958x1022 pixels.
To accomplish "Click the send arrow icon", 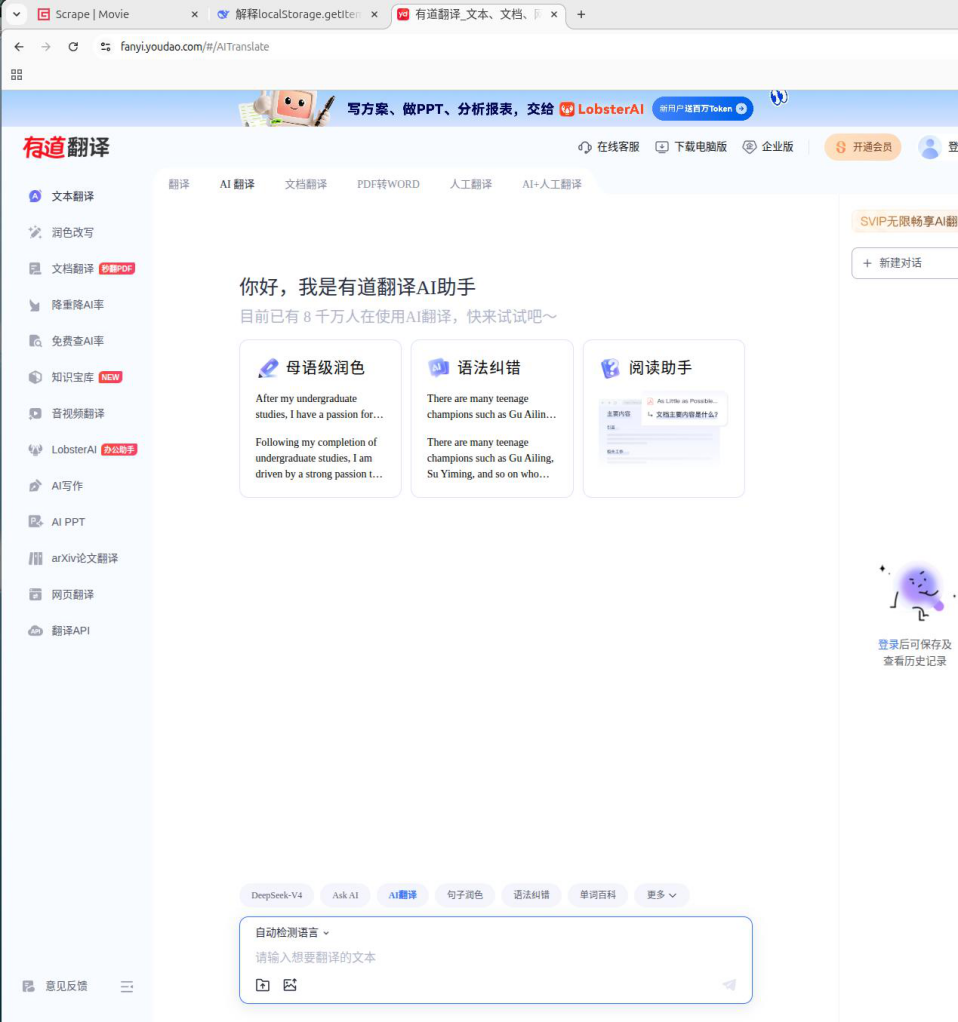I will (x=729, y=985).
